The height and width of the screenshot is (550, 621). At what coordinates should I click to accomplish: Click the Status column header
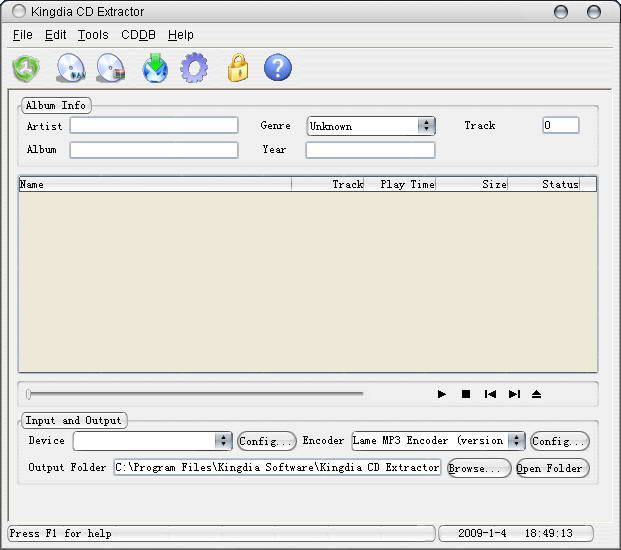point(544,185)
